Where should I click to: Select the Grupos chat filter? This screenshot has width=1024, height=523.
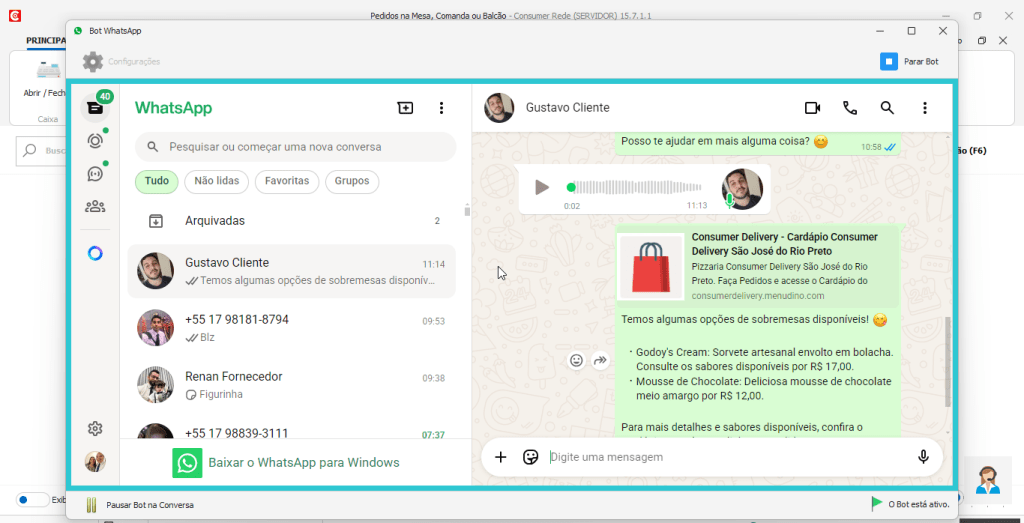point(352,181)
